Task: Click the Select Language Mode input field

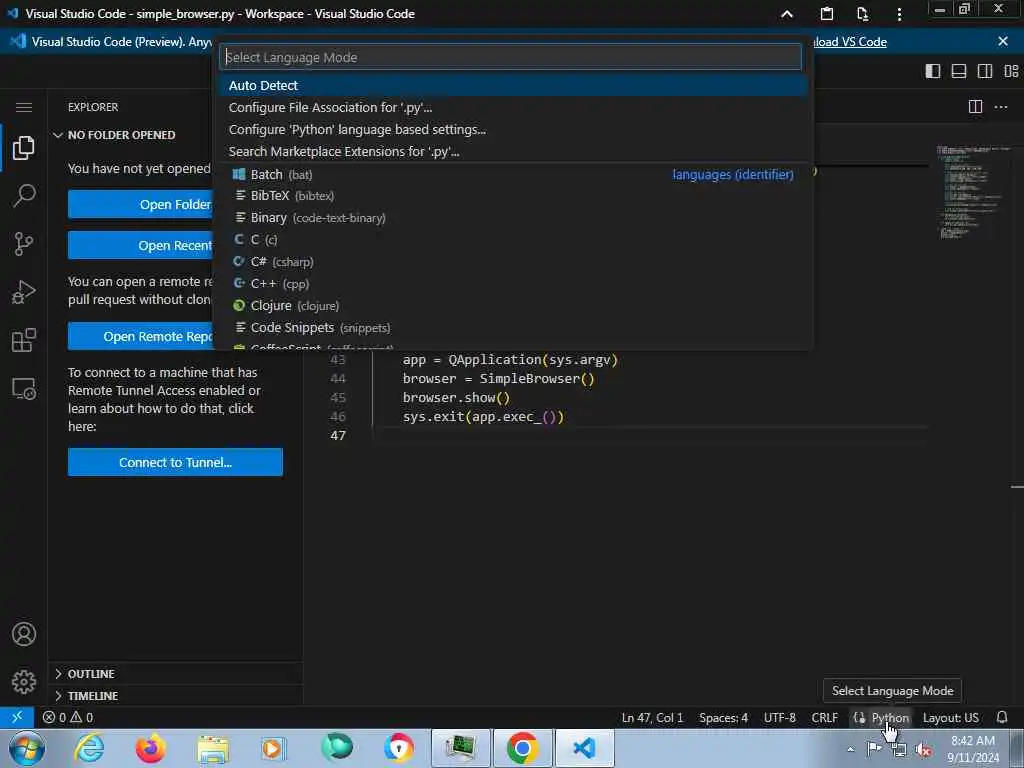Action: (510, 57)
